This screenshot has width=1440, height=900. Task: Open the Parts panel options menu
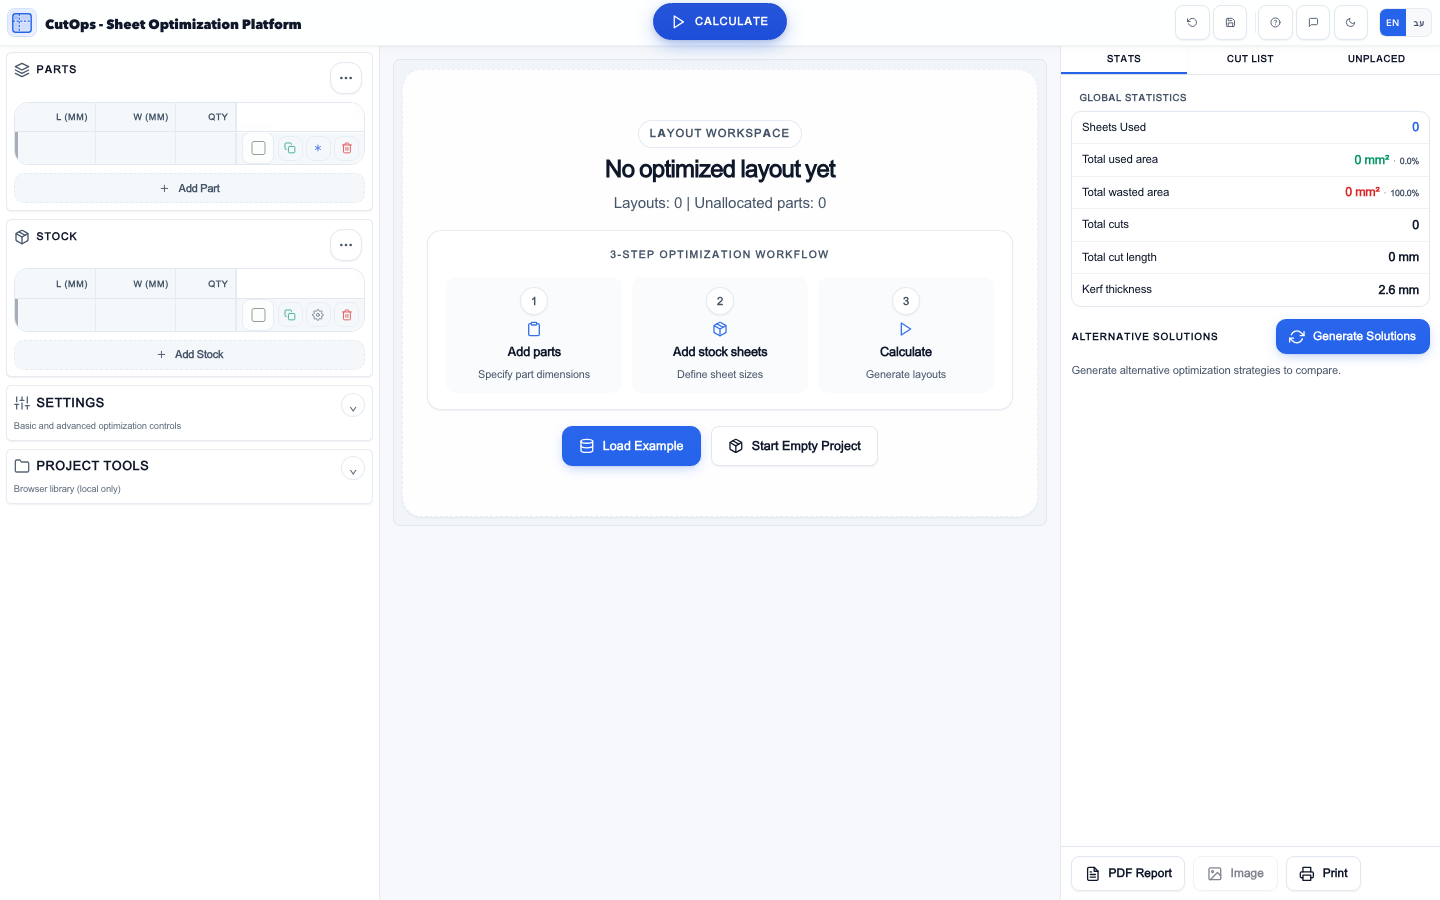(346, 77)
